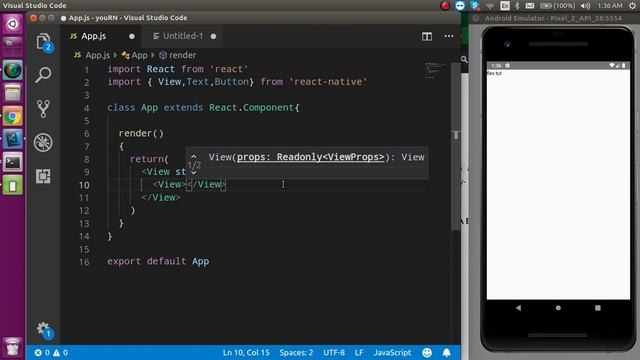Viewport: 640px width, 360px height.
Task: Click the closing </View> tag on line 11
Action: (x=161, y=197)
